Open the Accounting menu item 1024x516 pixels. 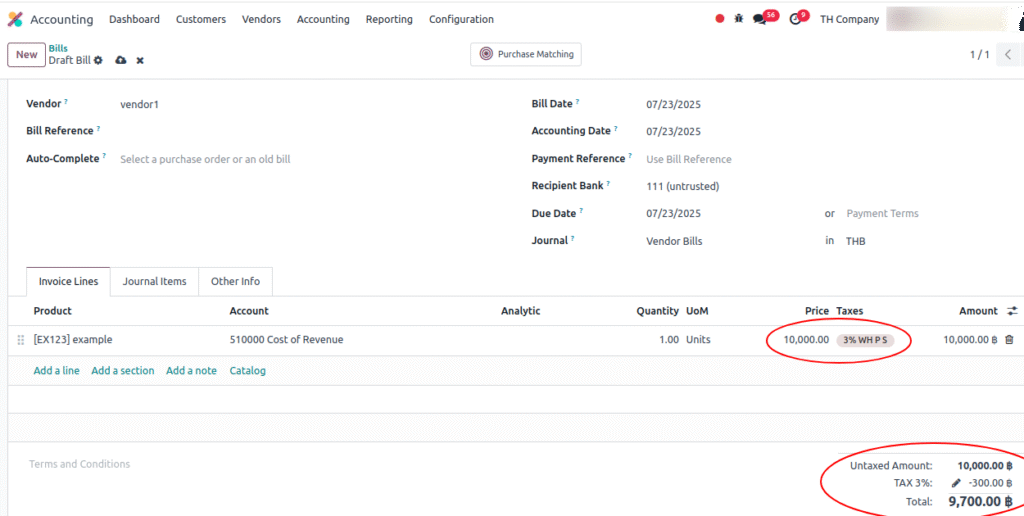(x=323, y=20)
